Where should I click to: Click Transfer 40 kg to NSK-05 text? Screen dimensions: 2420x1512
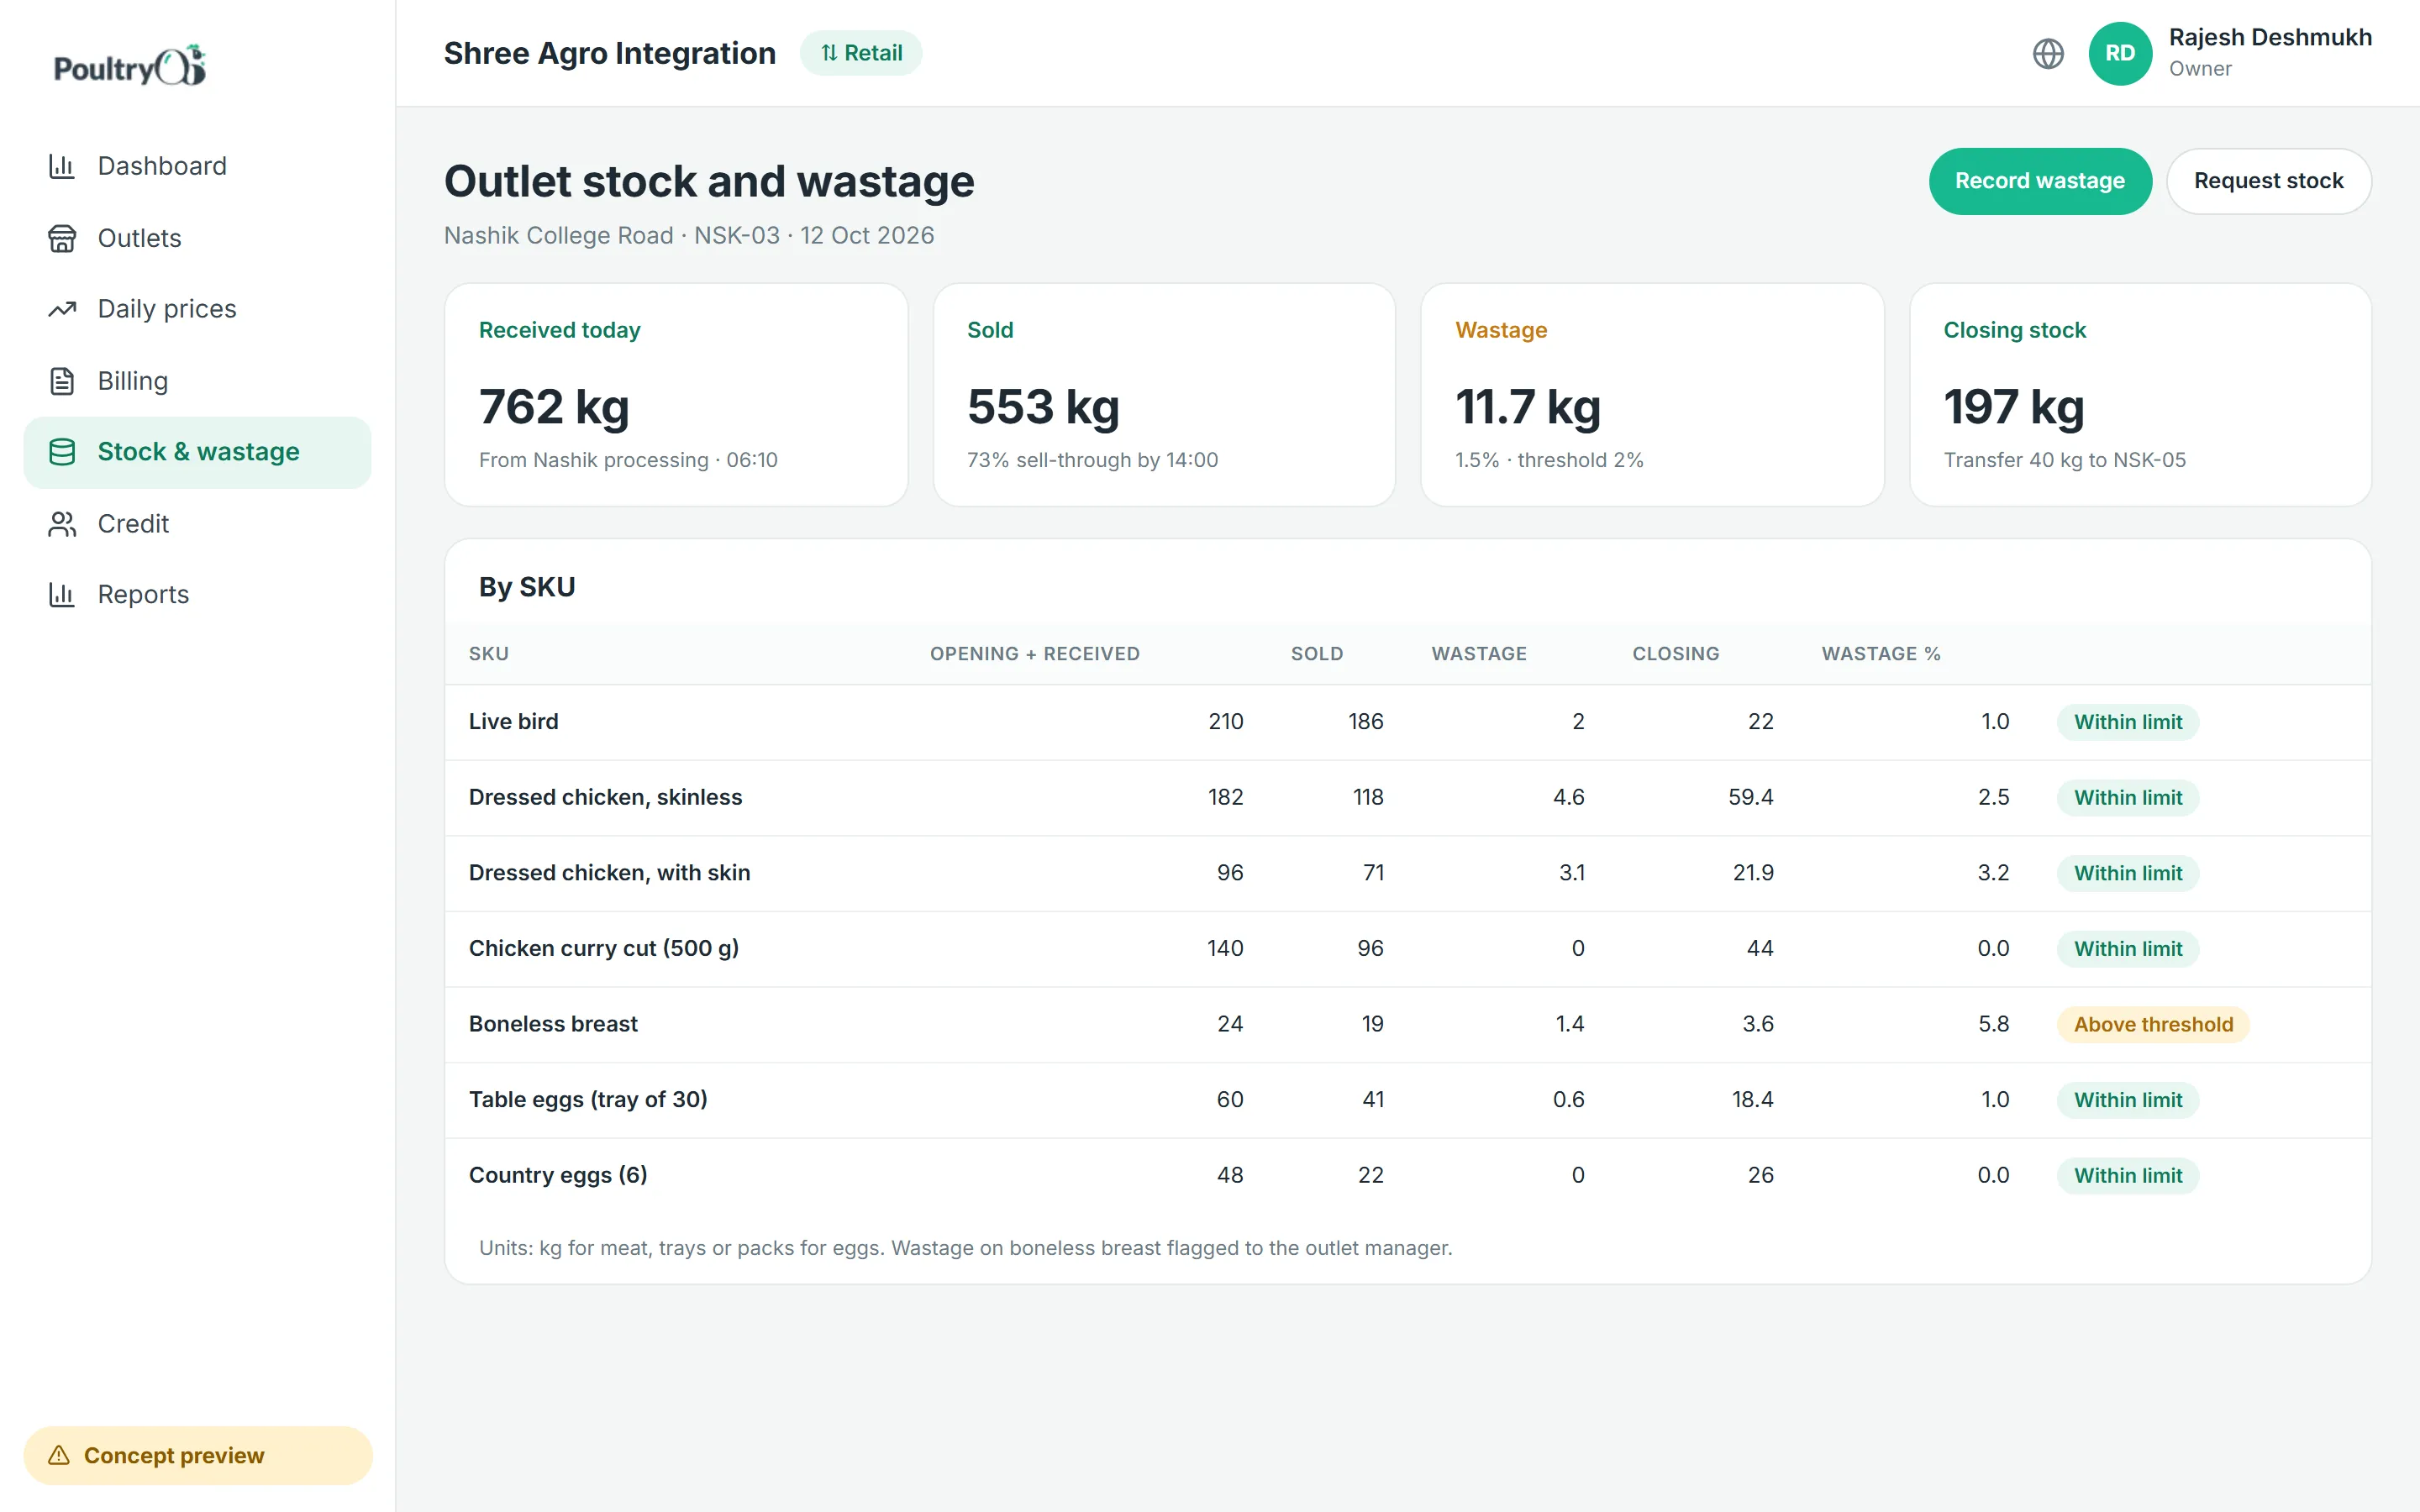tap(2064, 460)
